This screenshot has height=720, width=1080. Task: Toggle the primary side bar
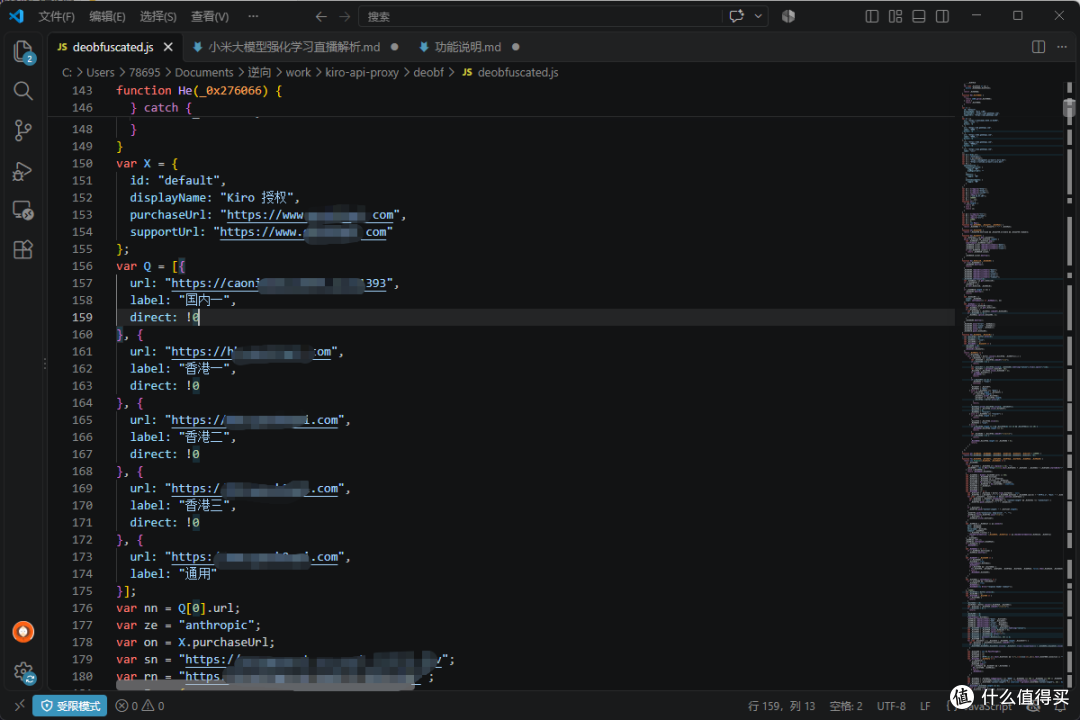tap(872, 16)
